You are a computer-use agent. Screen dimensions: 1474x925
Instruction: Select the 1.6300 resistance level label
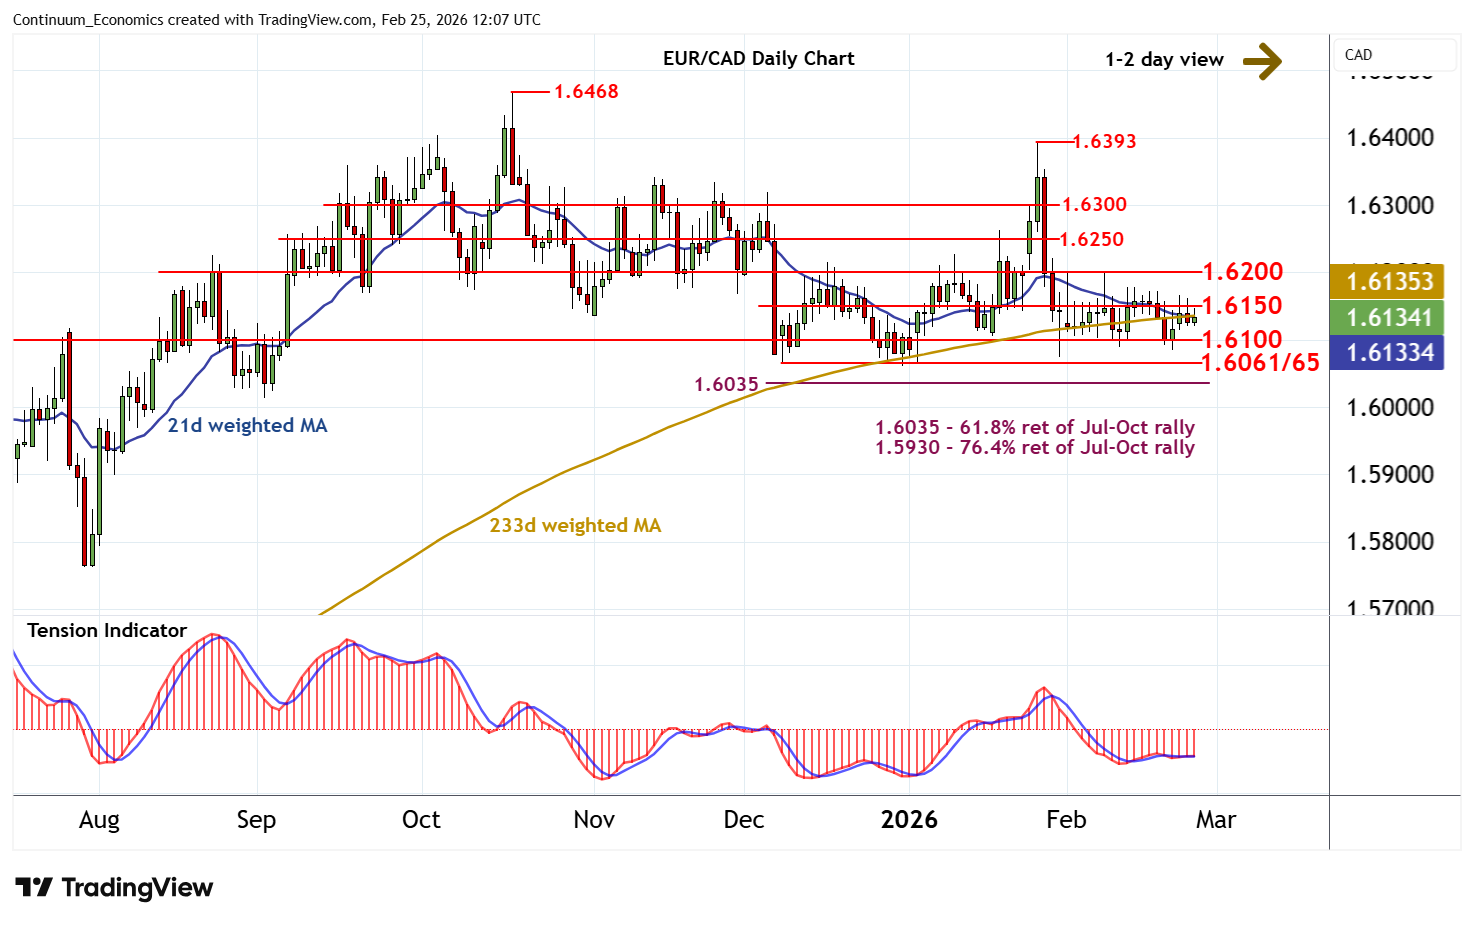(x=1093, y=205)
